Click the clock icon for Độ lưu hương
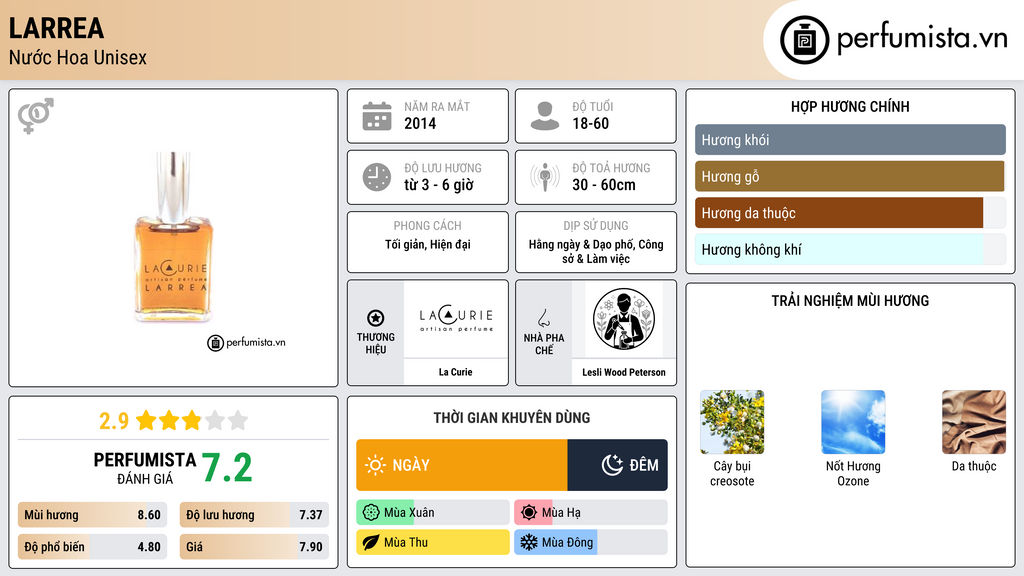This screenshot has width=1024, height=576. pos(377,177)
